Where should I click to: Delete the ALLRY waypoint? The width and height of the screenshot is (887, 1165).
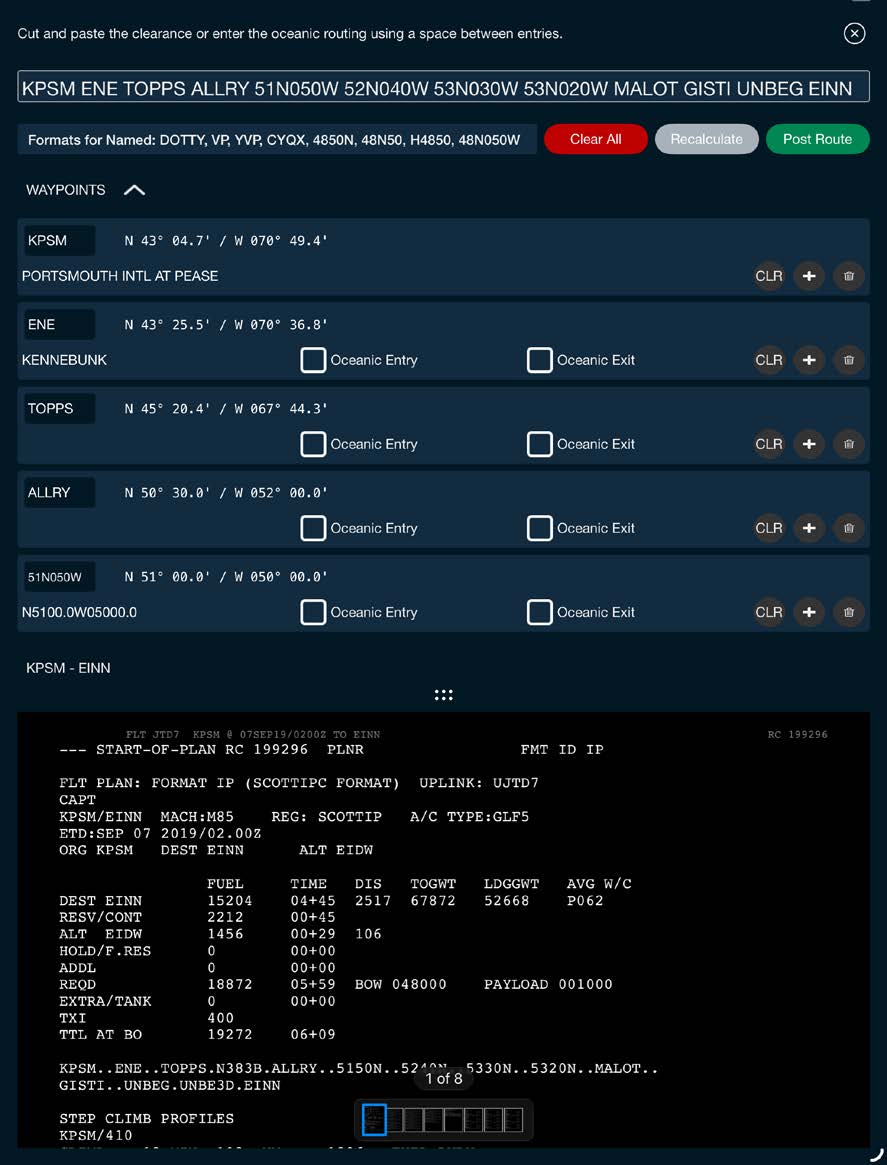click(848, 528)
